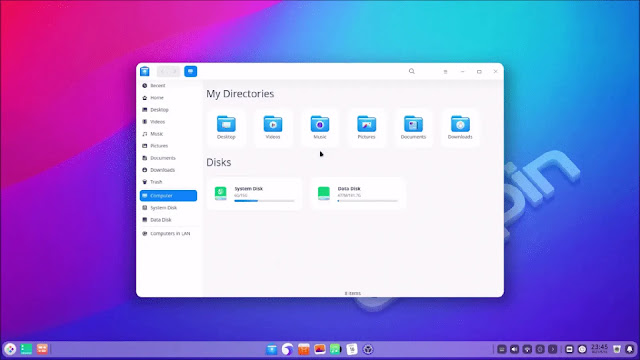
Task: Click the blue computer address button
Action: point(191,71)
